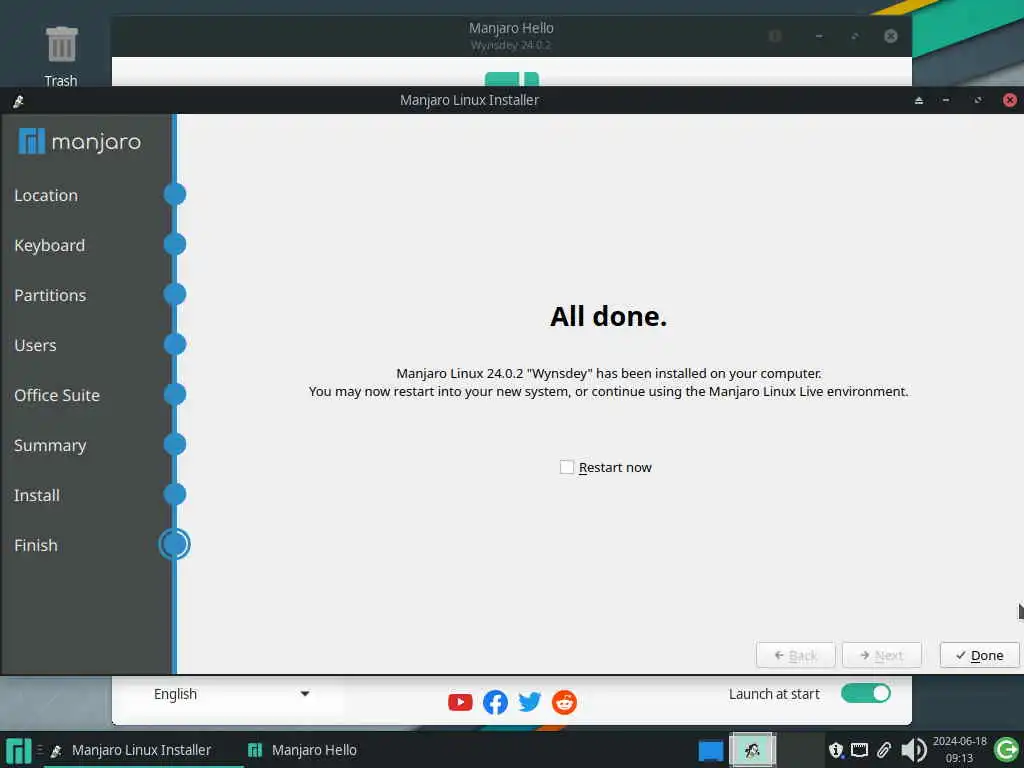Click the 'All done.' heading
The image size is (1024, 768).
[x=609, y=317]
